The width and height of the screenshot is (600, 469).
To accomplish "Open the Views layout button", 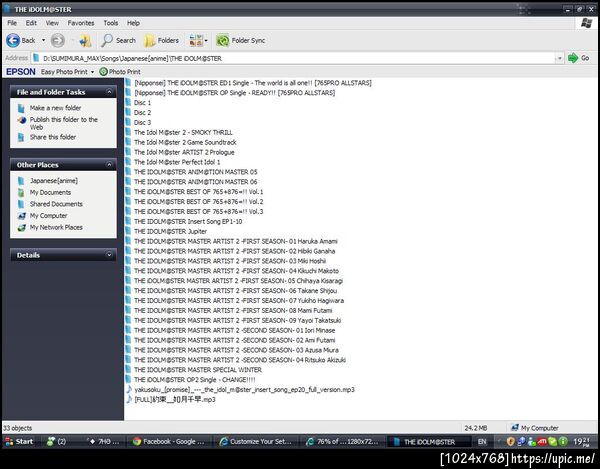I will pos(196,40).
